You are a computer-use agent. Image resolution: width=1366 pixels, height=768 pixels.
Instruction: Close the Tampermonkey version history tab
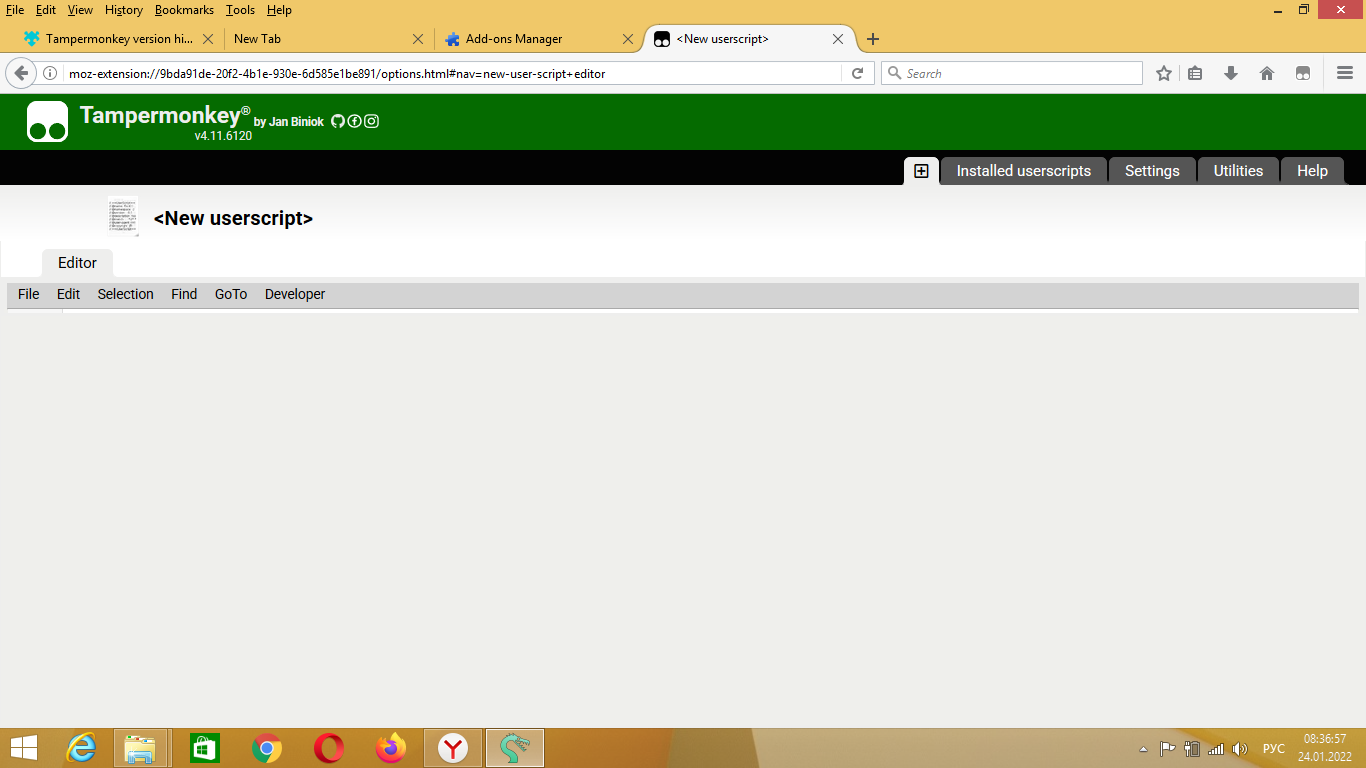pos(208,39)
